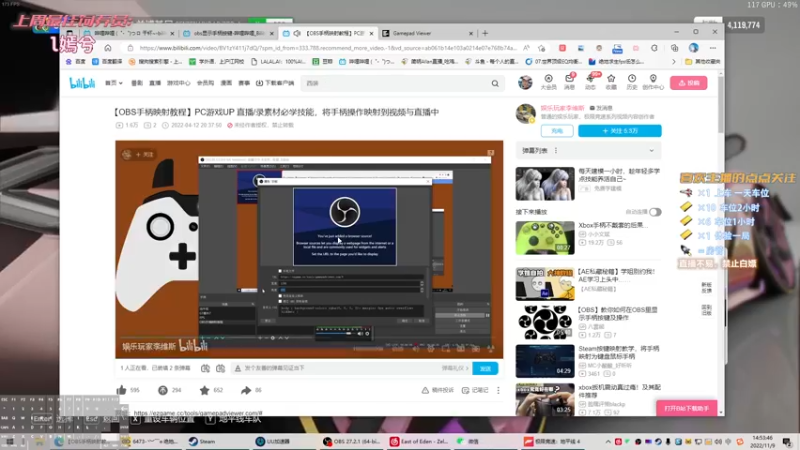Click the read-aloud icon in address bar

(526, 48)
